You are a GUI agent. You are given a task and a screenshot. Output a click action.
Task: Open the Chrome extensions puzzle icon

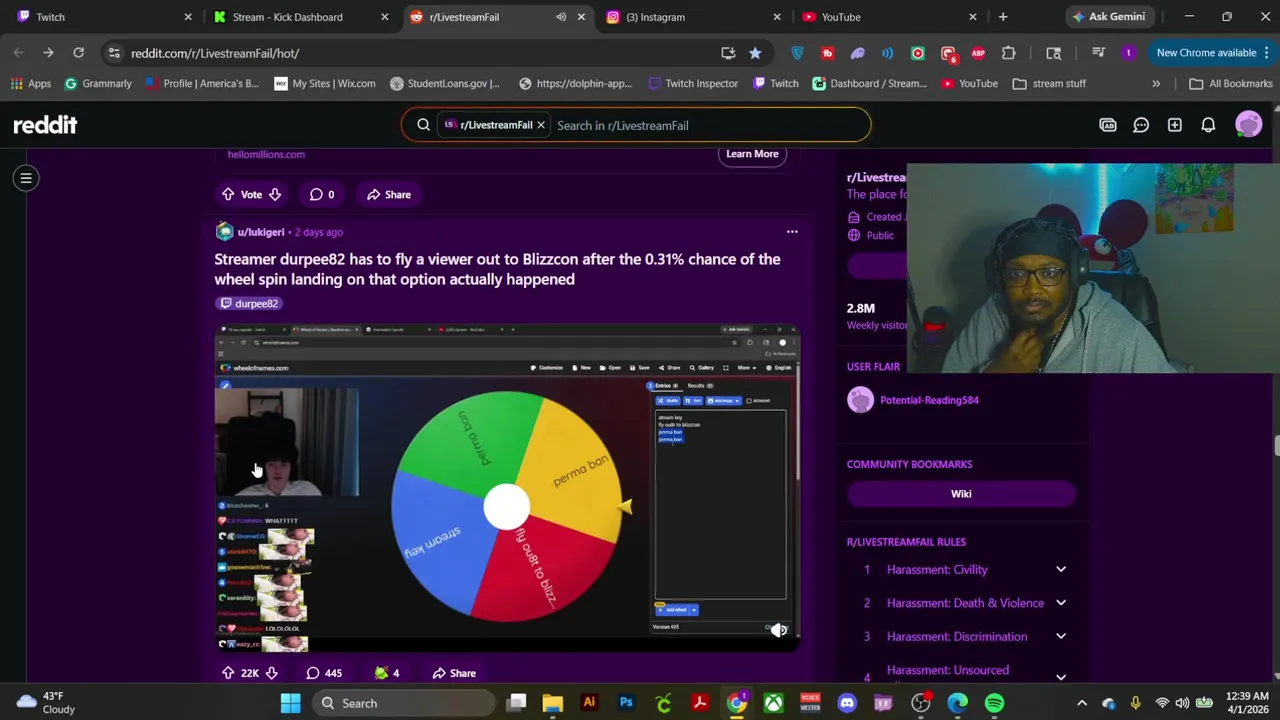[x=1008, y=53]
